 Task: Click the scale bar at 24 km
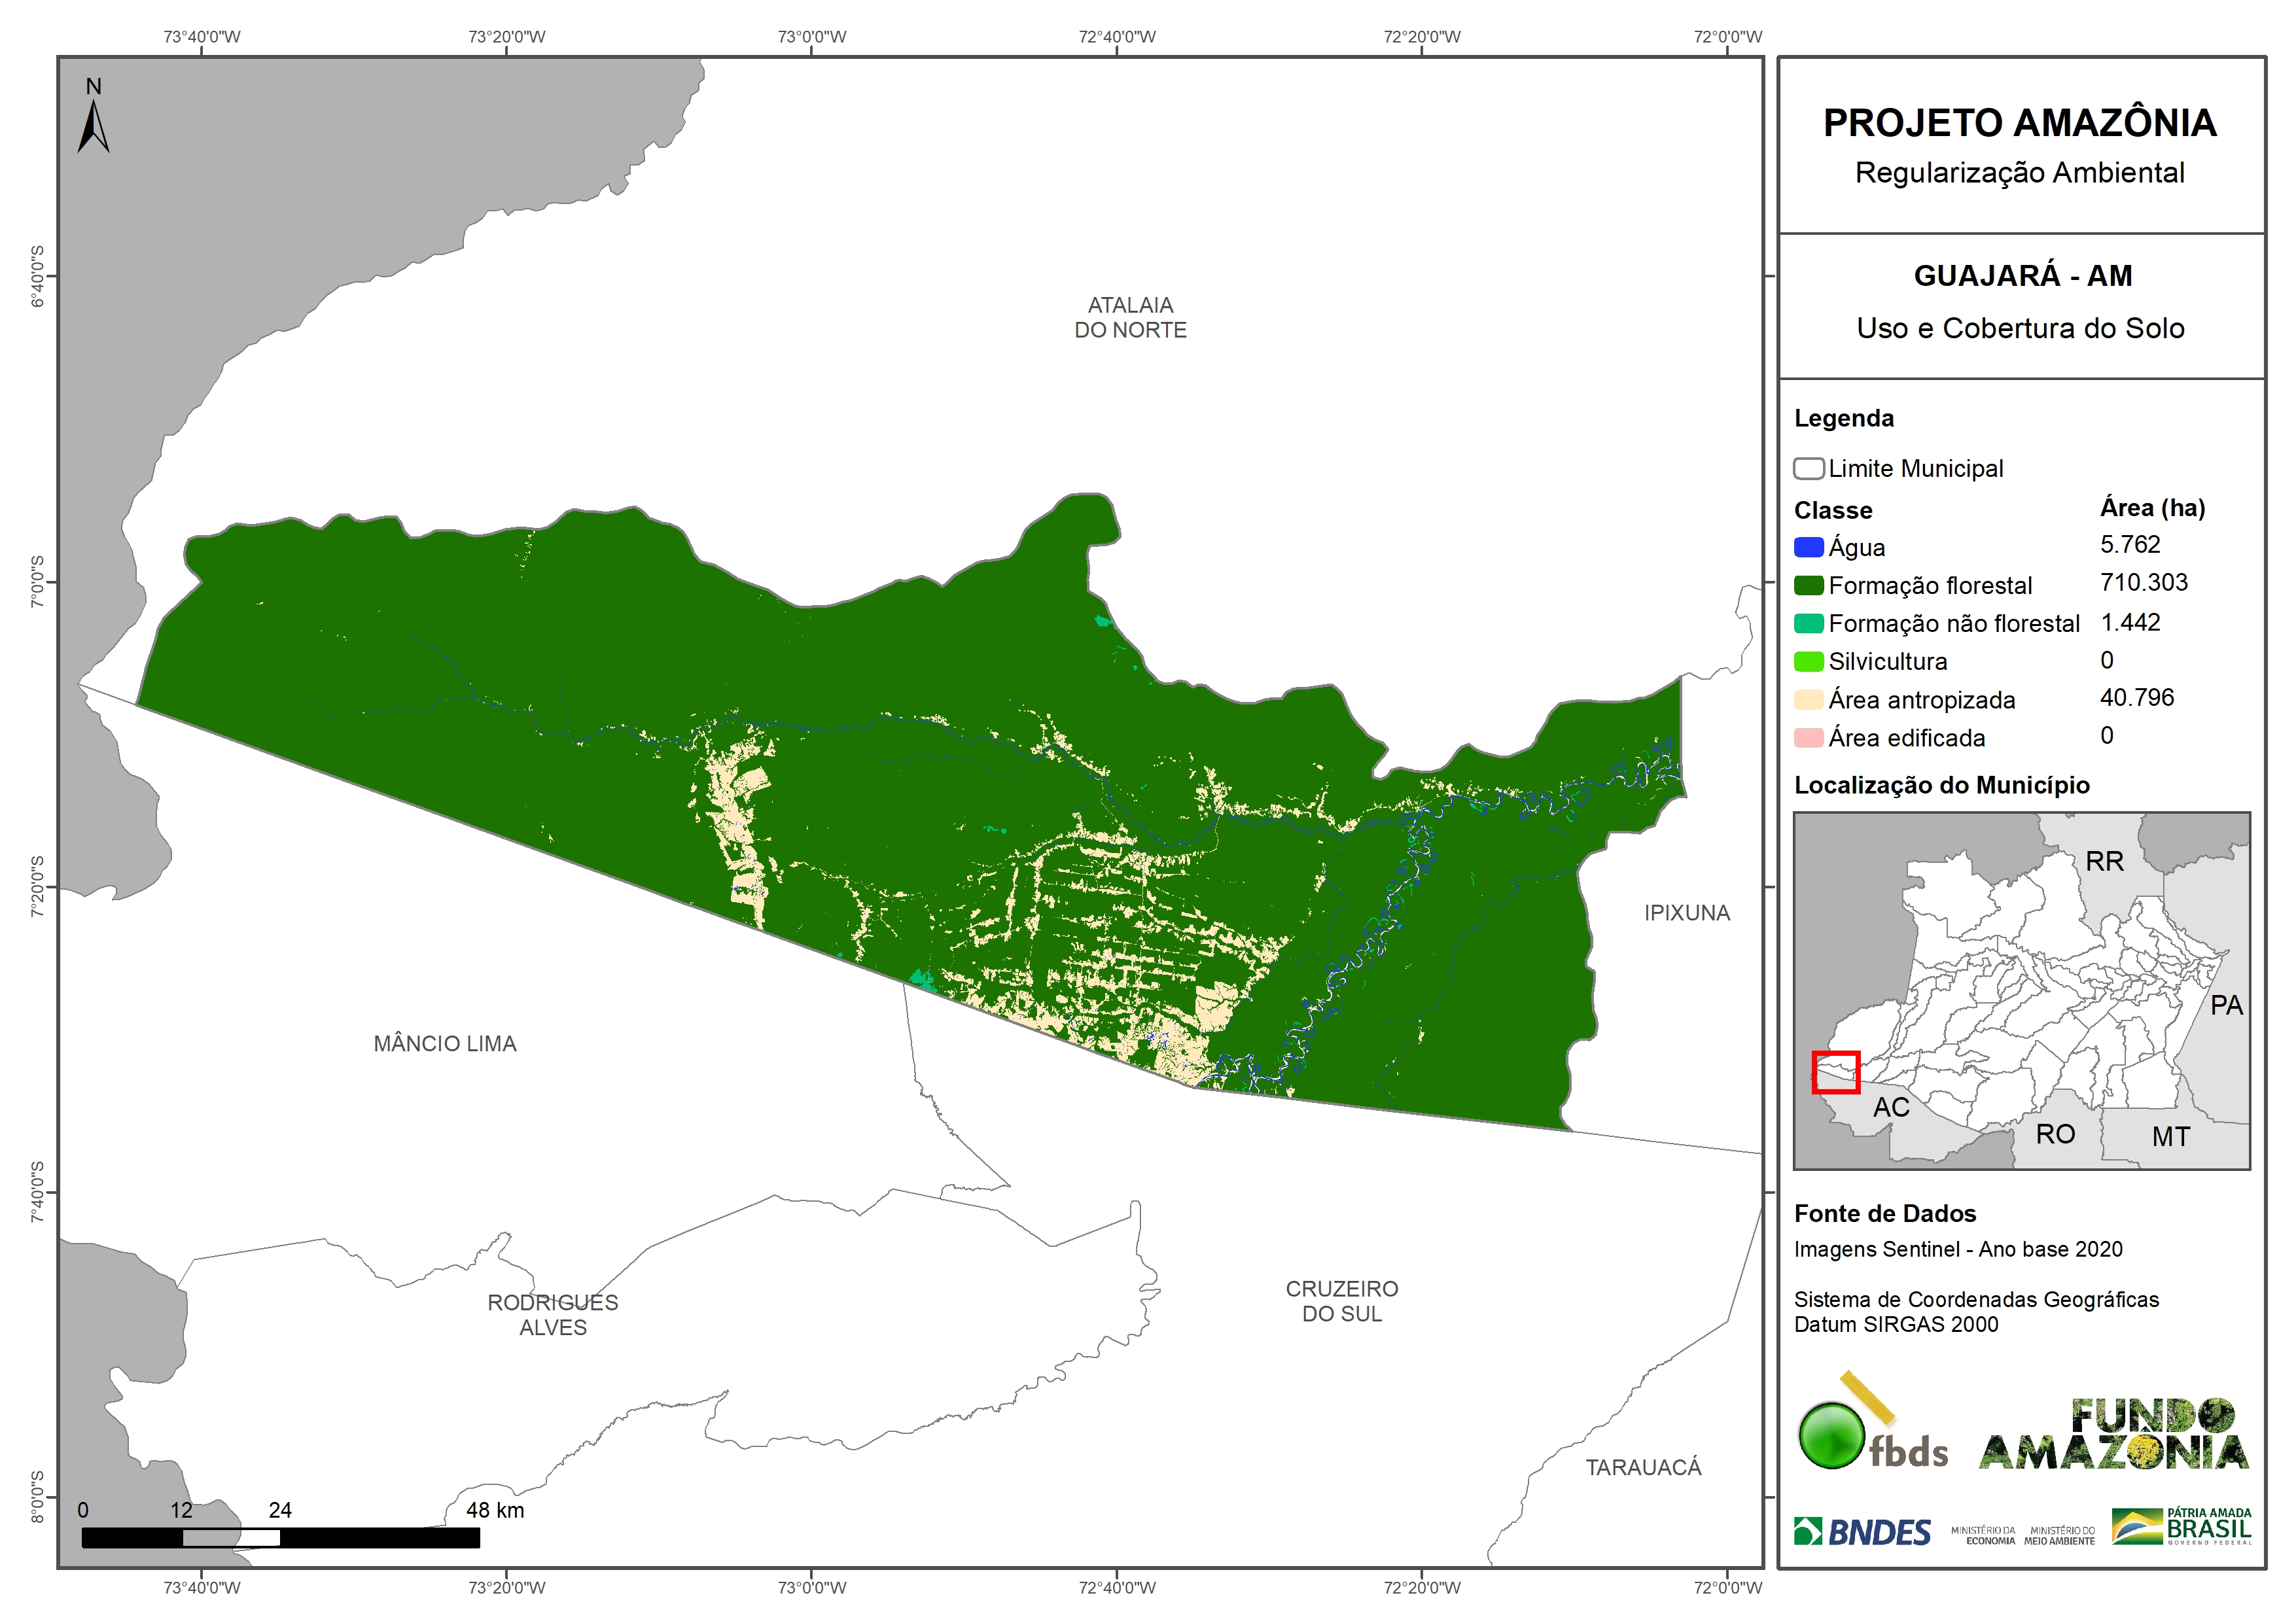coord(280,1537)
